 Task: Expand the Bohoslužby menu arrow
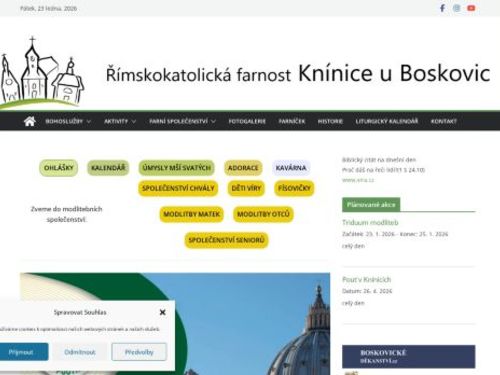click(89, 121)
